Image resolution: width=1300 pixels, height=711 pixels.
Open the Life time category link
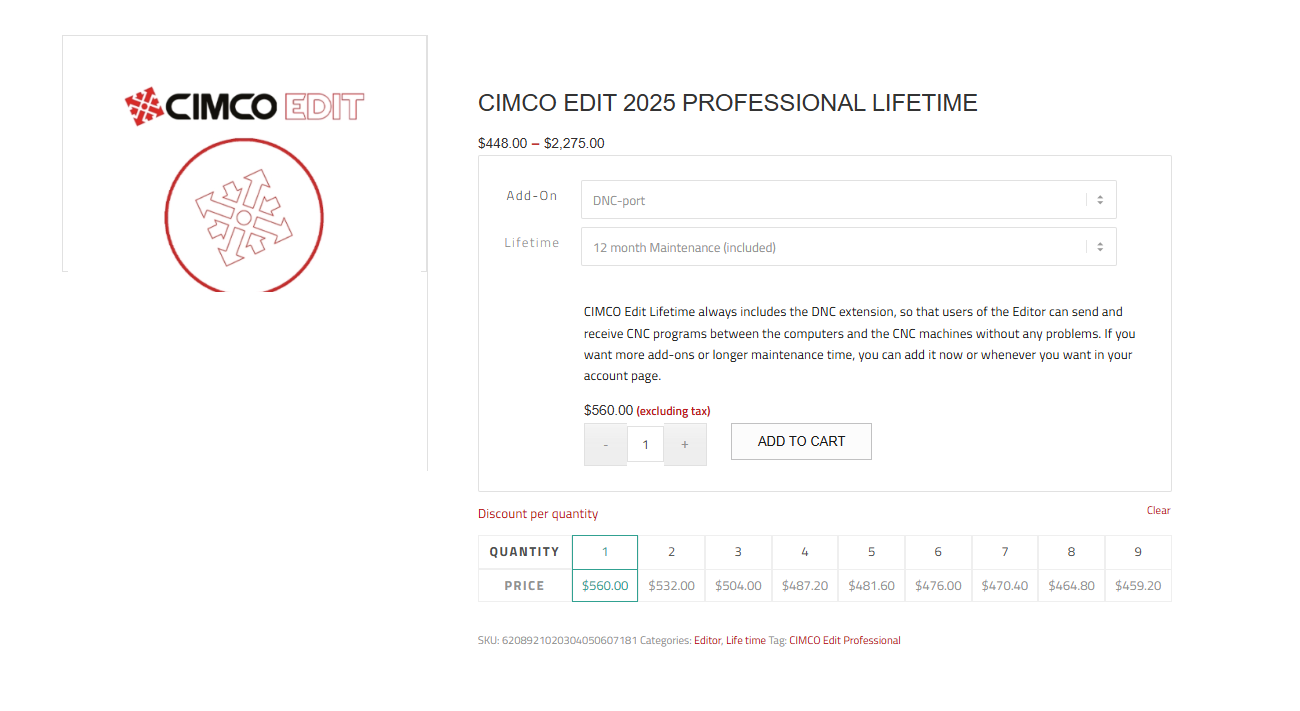click(x=746, y=640)
